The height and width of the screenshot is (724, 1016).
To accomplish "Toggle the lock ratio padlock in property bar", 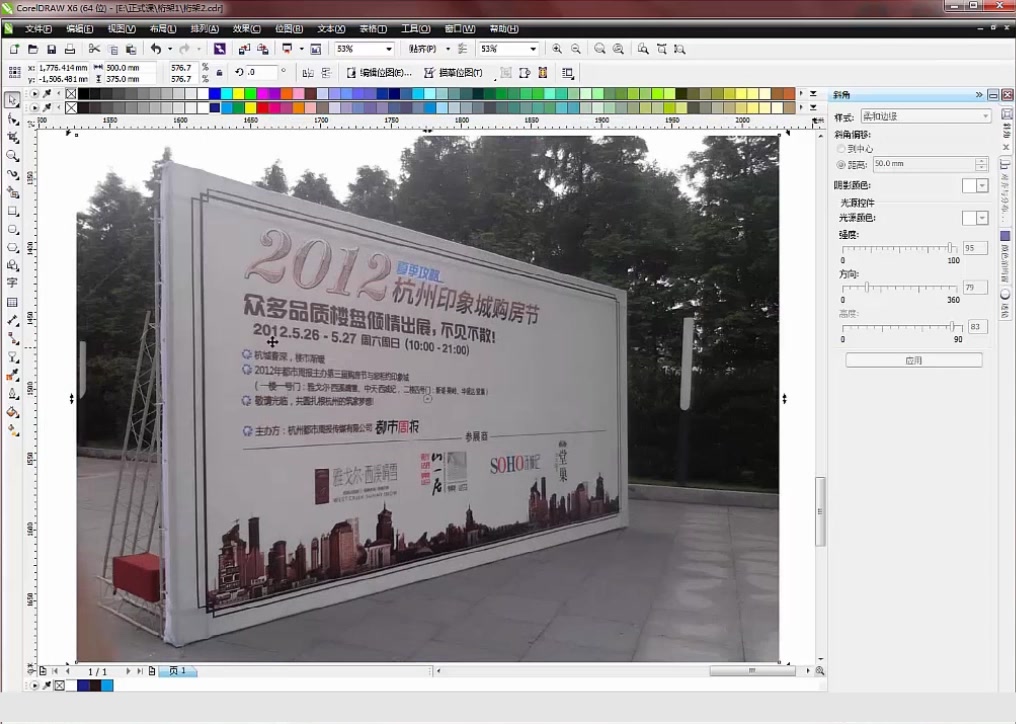I will click(x=220, y=73).
